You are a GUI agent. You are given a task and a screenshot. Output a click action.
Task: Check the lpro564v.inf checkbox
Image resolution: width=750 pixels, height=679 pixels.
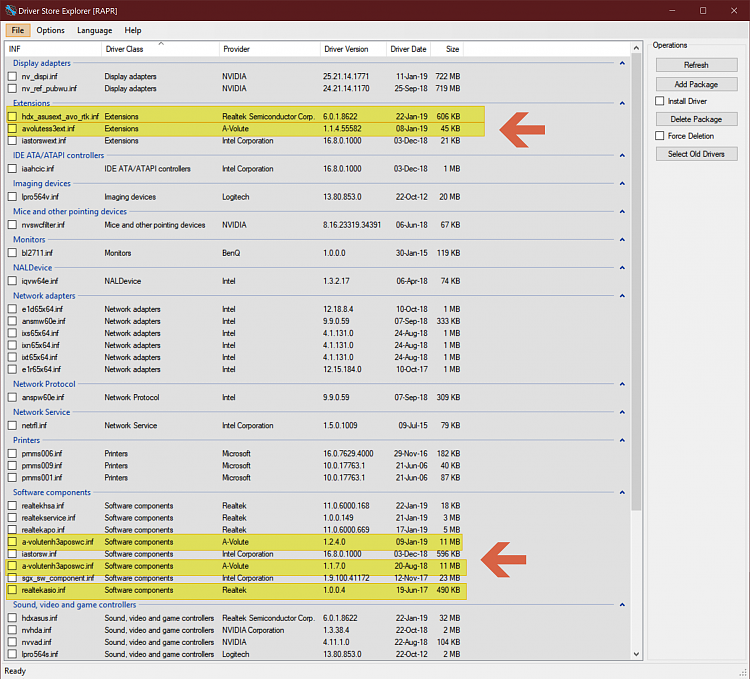click(x=12, y=197)
